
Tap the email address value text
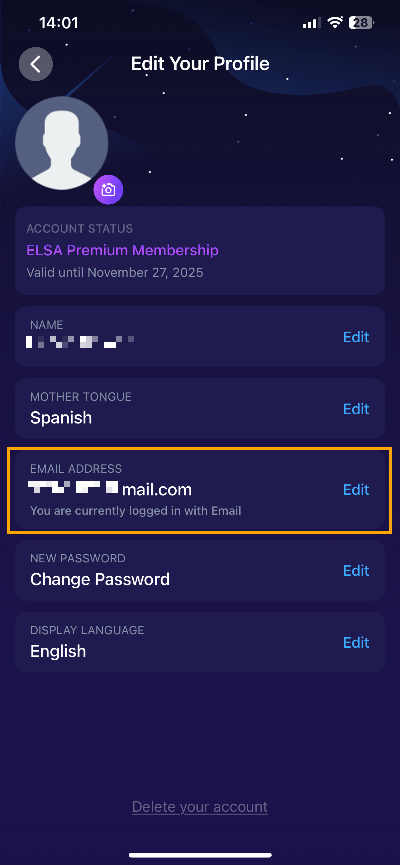(x=111, y=489)
